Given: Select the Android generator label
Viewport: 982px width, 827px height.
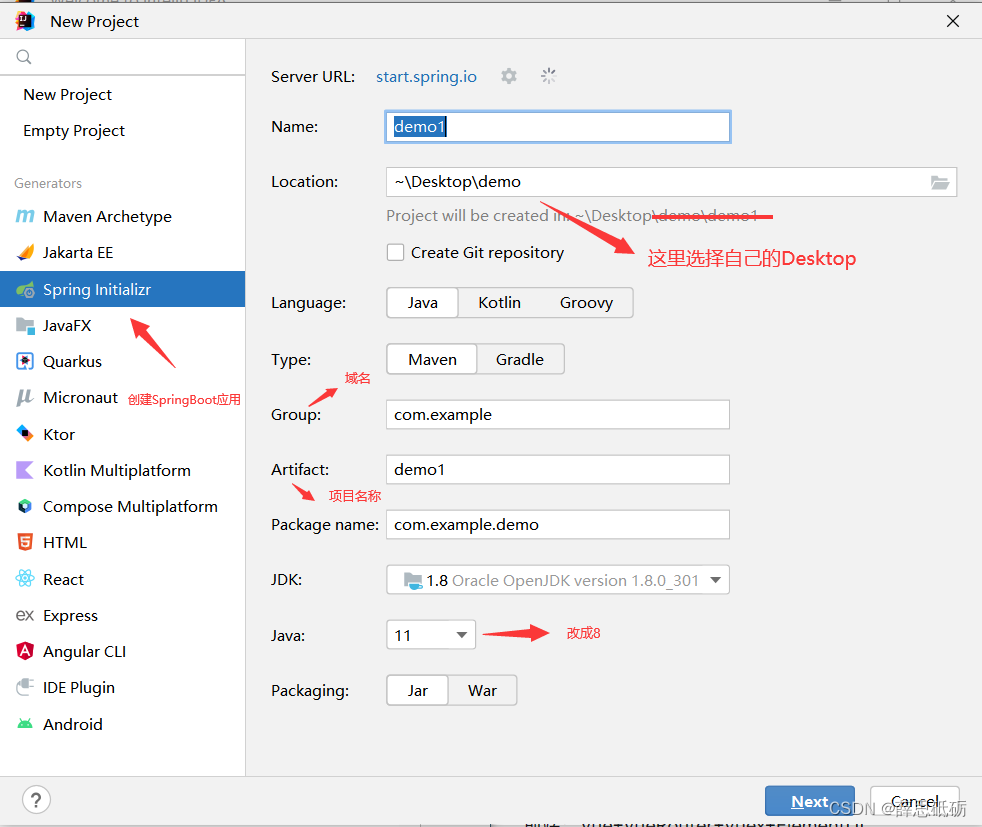Looking at the screenshot, I should click(x=73, y=724).
